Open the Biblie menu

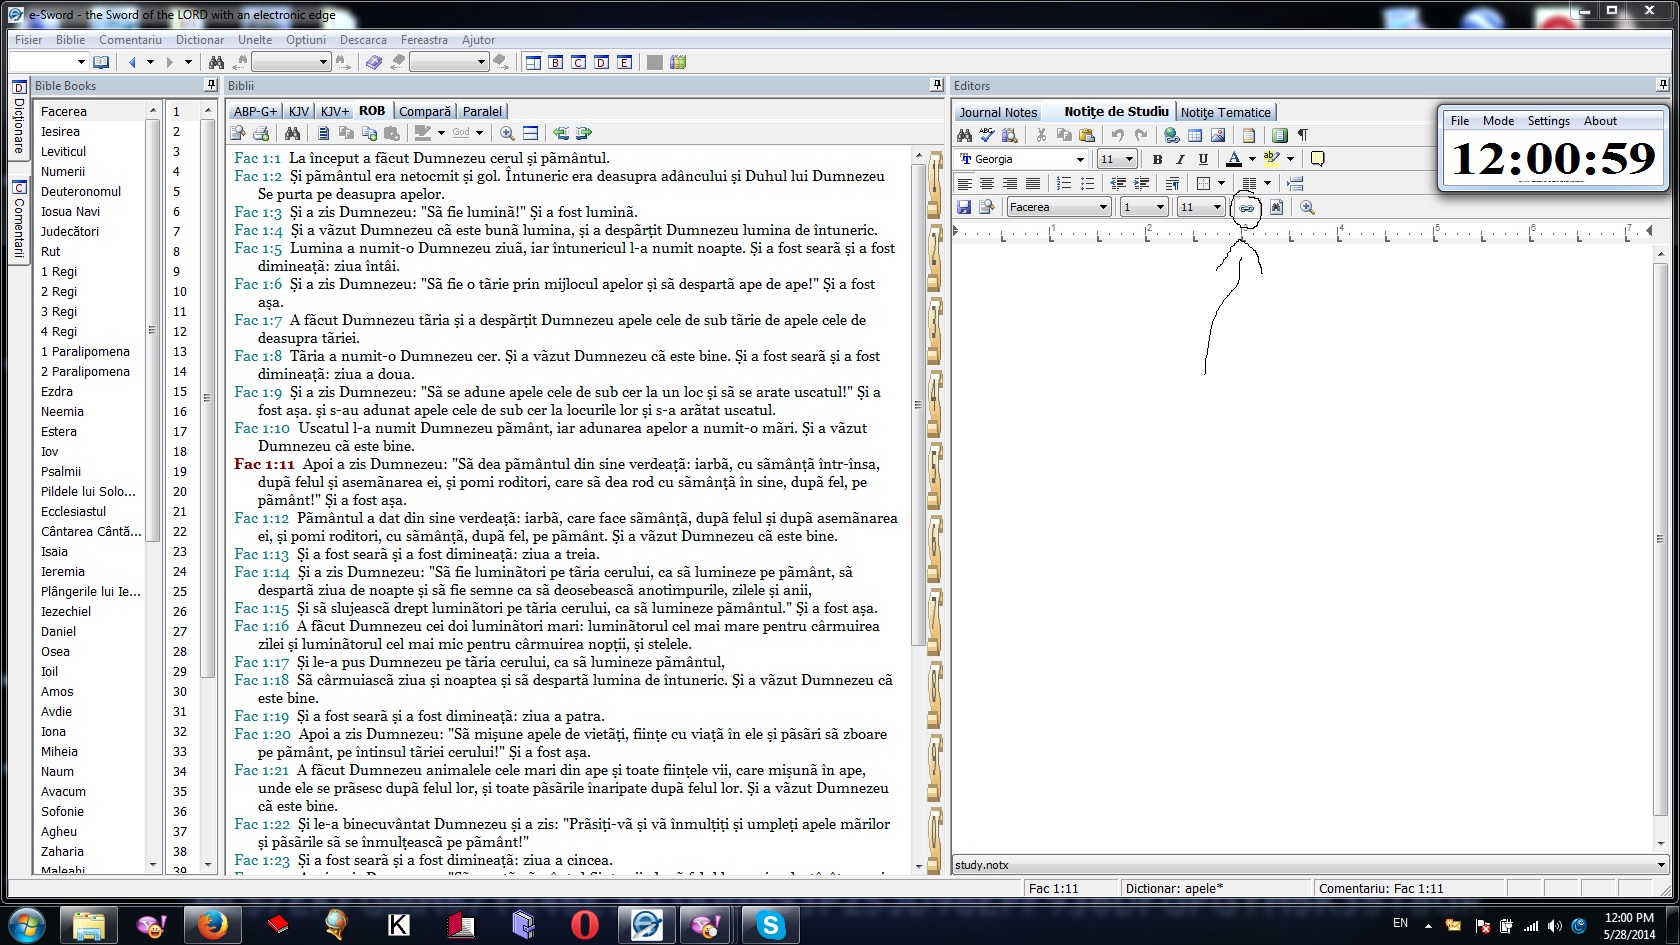[70, 40]
